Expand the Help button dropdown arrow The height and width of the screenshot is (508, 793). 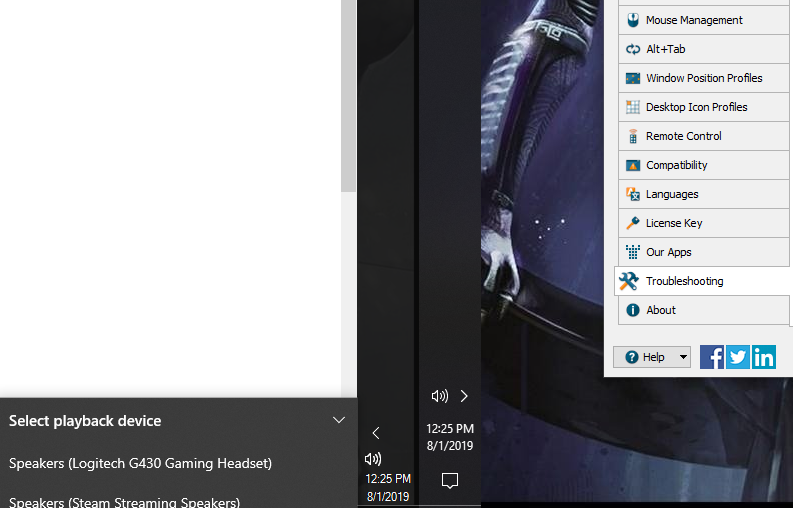(x=683, y=357)
